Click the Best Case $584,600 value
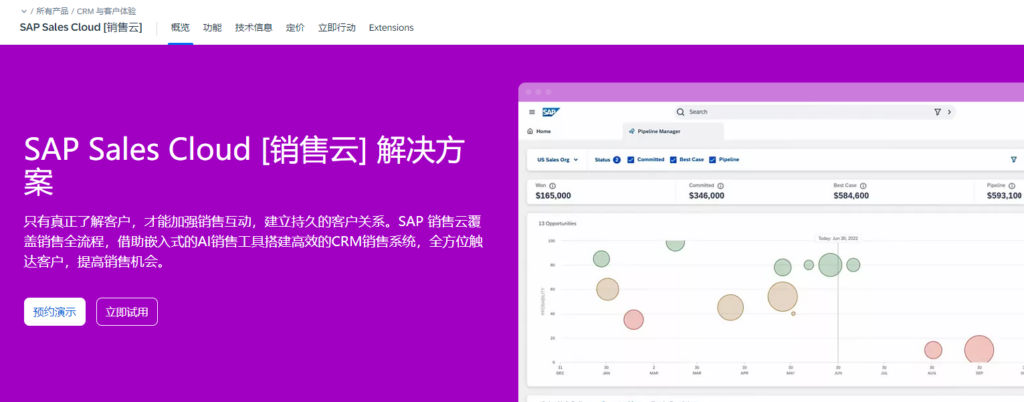Screen dimensions: 1024x402 pyautogui.click(x=852, y=195)
